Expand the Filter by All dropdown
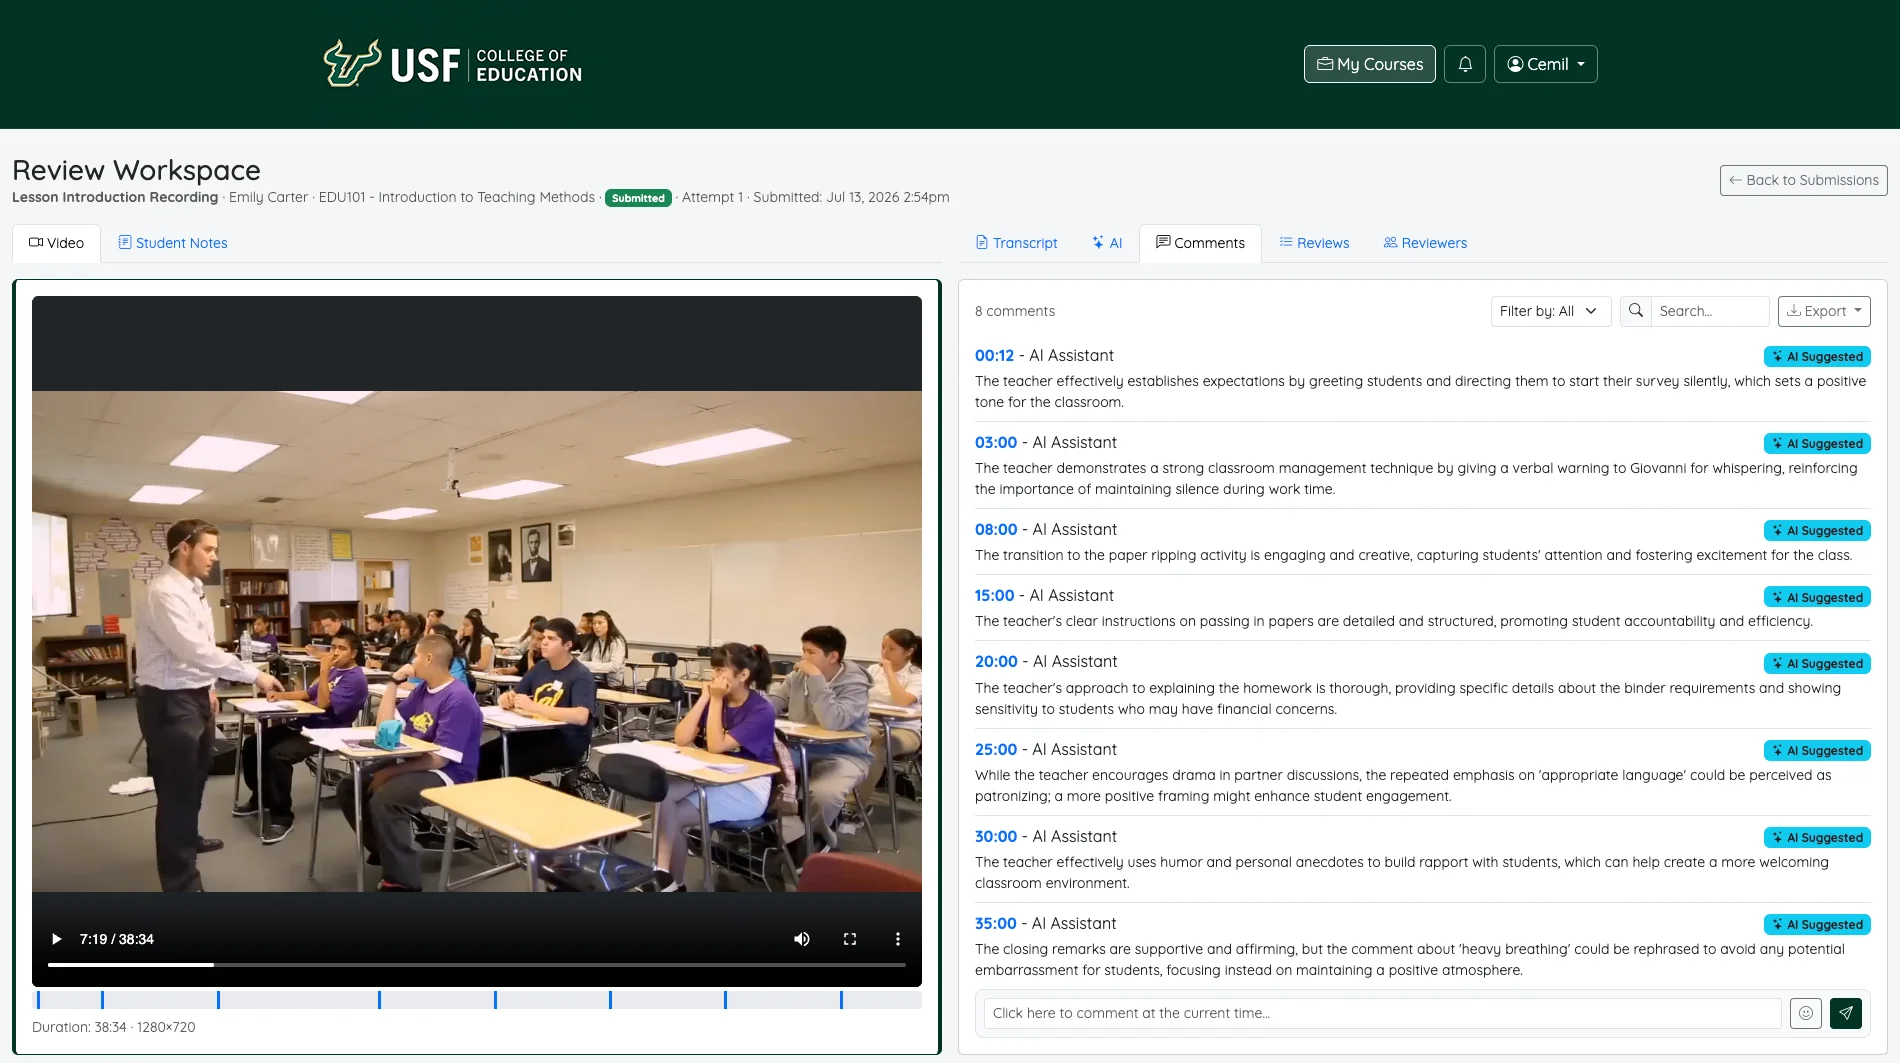Screen dimensions: 1900x1063 [1551, 311]
